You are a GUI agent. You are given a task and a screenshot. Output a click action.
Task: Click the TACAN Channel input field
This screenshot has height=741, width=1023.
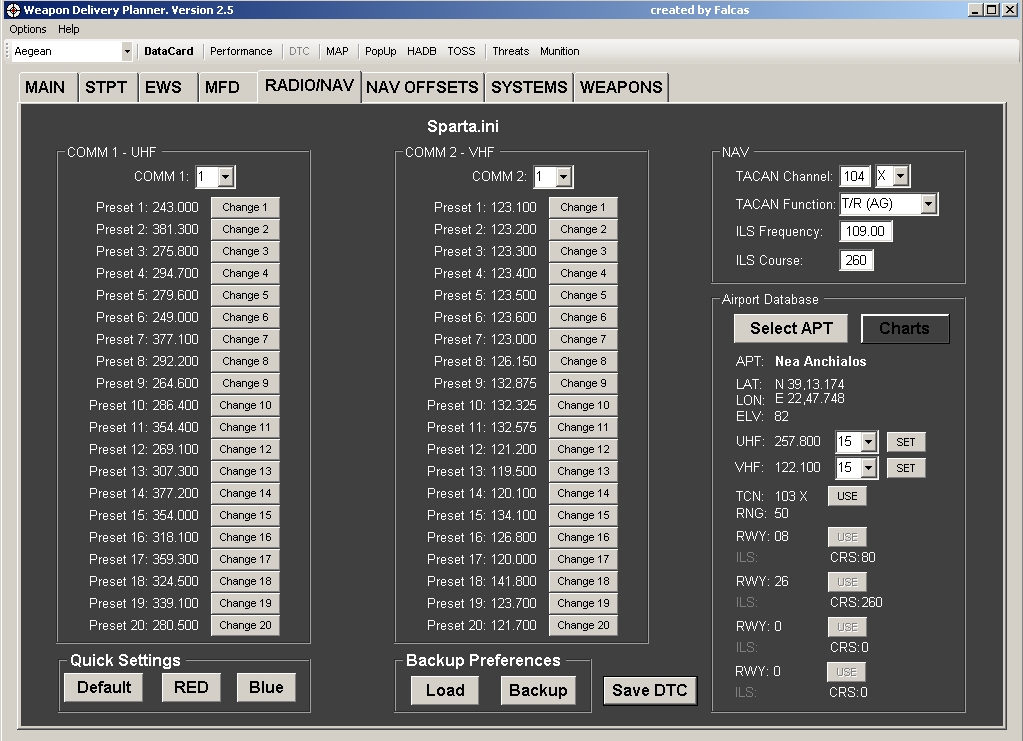[x=854, y=176]
